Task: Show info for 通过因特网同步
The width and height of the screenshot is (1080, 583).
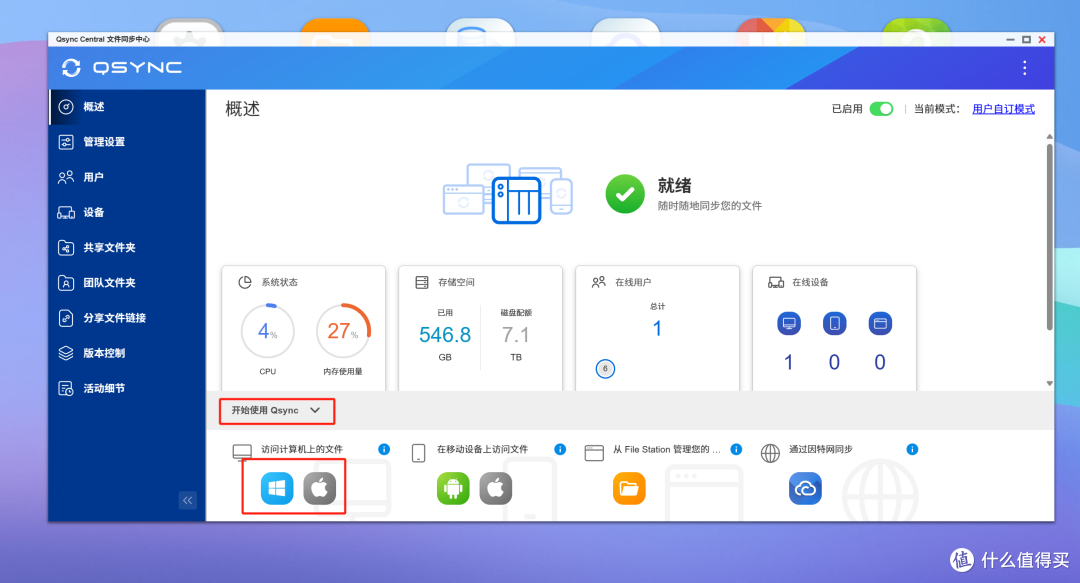Action: pyautogui.click(x=912, y=449)
